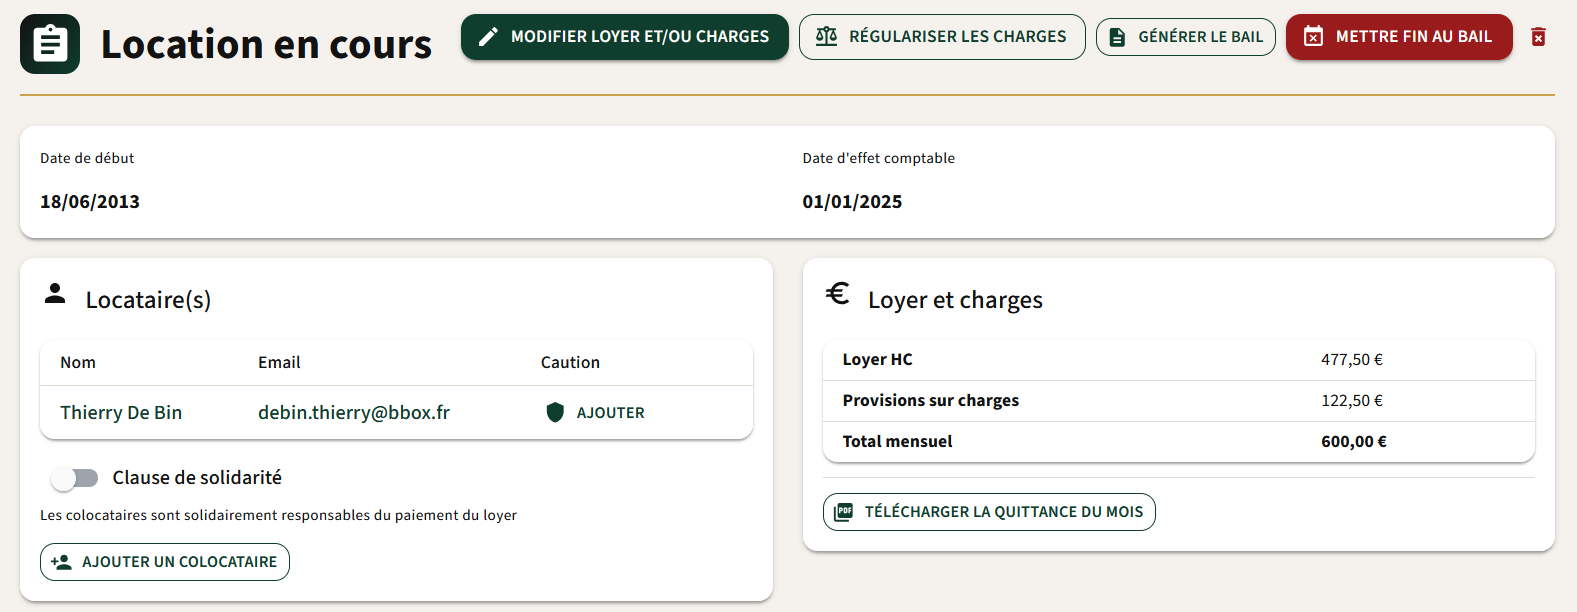This screenshot has width=1577, height=612.
Task: Click the Date d'effet comptable label
Action: click(x=879, y=158)
